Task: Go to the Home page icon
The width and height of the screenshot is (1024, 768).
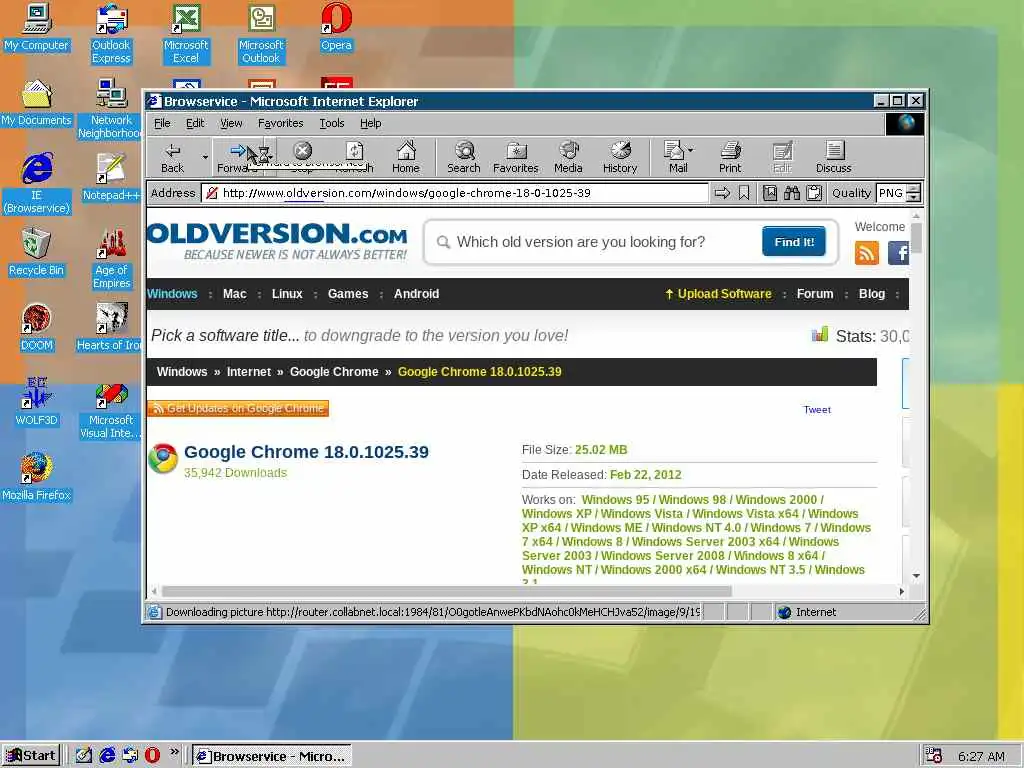Action: (406, 157)
